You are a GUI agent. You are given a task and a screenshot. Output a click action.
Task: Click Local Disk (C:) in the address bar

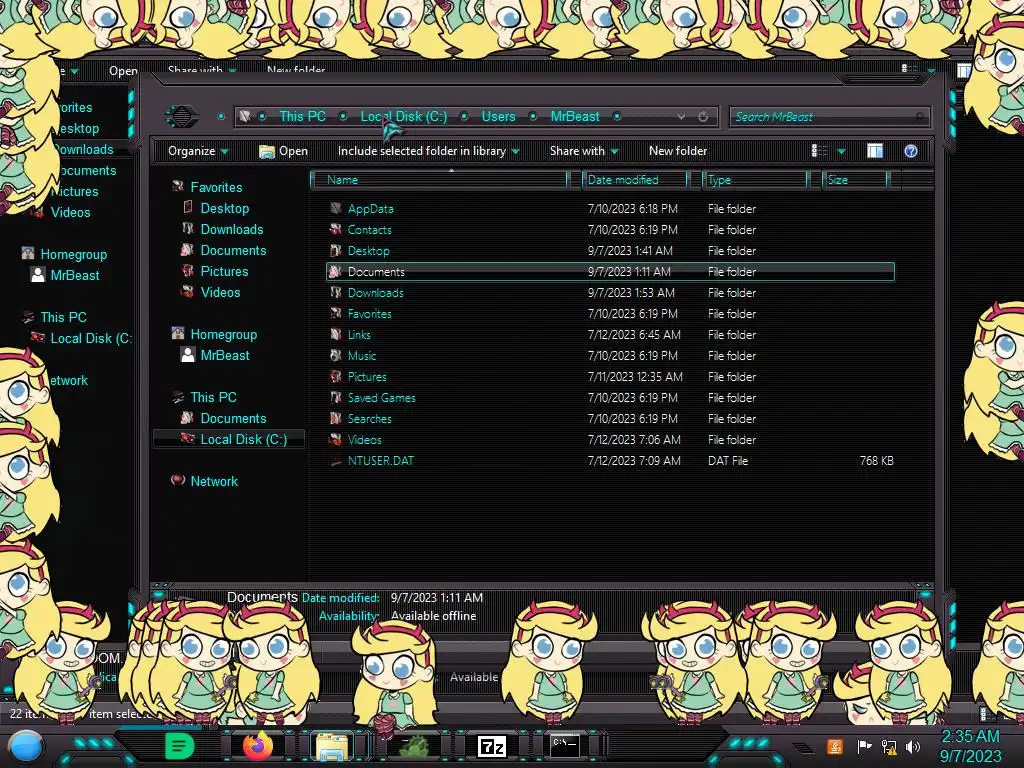(x=404, y=116)
